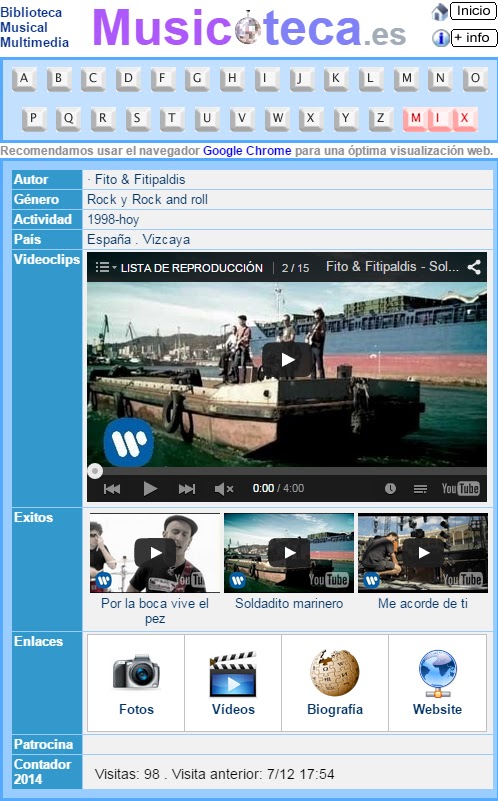This screenshot has width=498, height=801.
Task: Click the video progress bar handle
Action: point(95,471)
